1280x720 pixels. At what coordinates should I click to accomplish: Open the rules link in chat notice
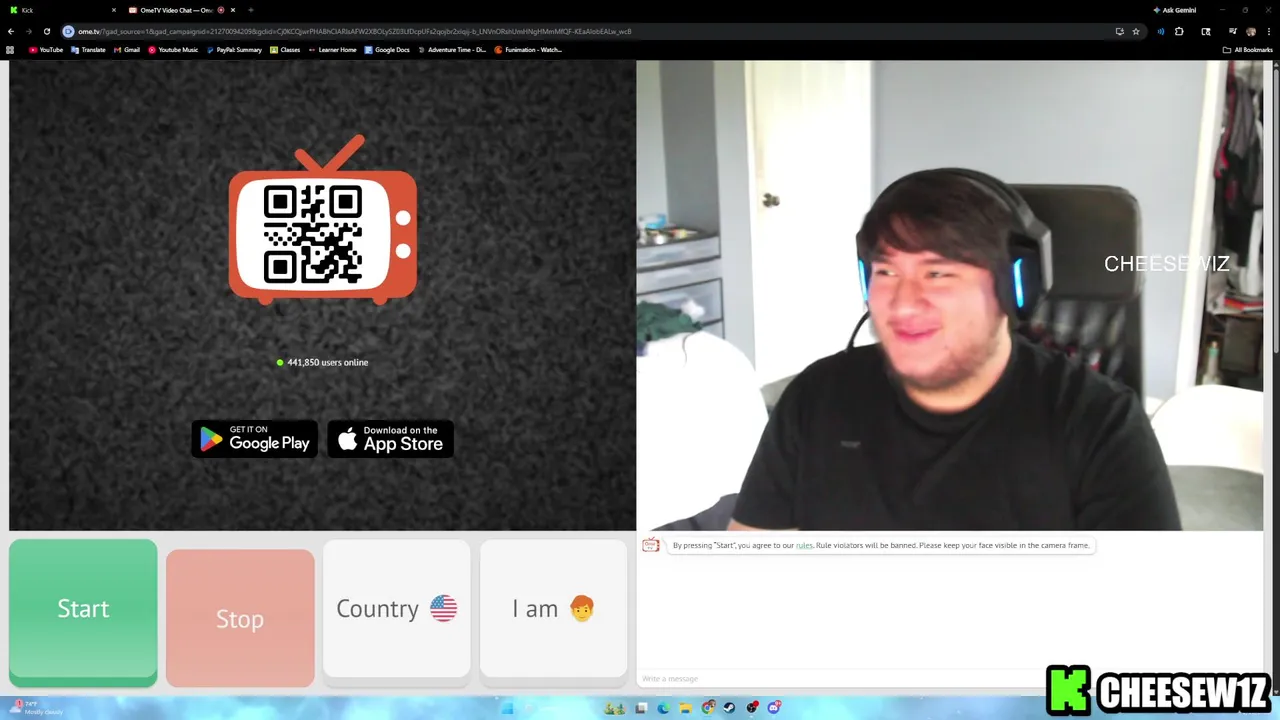(x=804, y=545)
